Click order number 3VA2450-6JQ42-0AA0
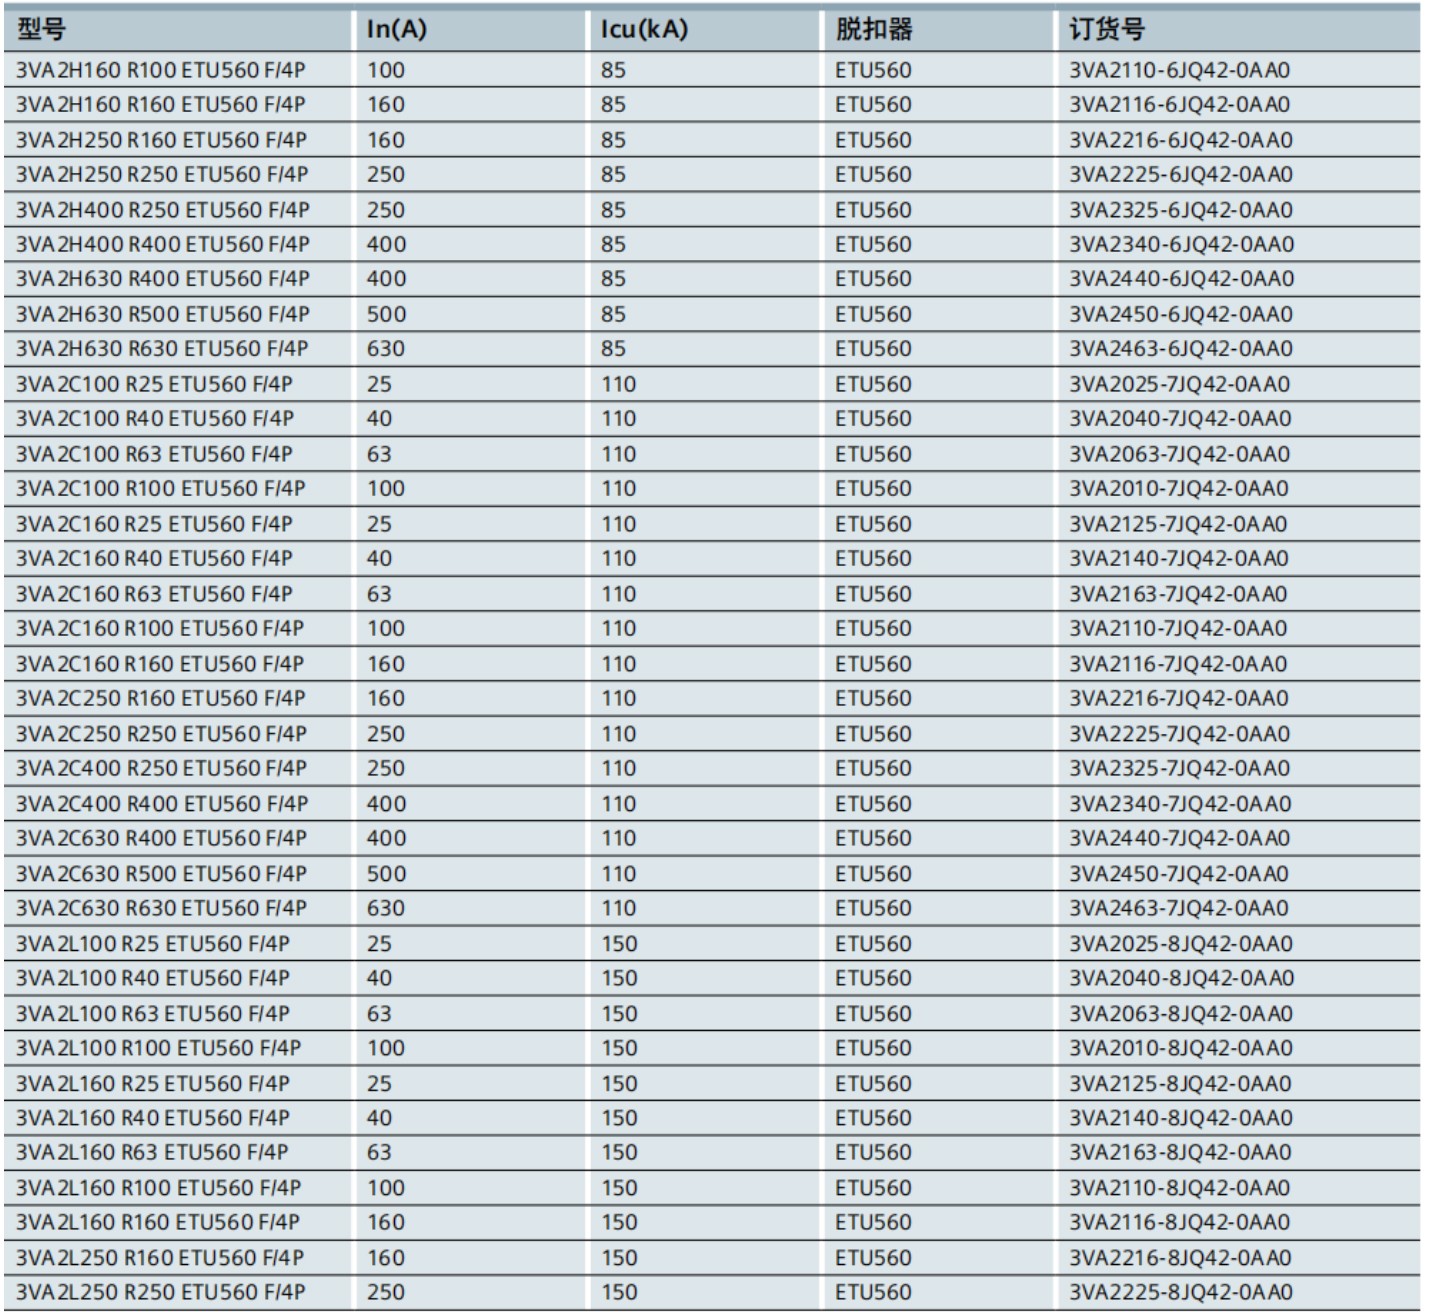The height and width of the screenshot is (1312, 1434). [1181, 314]
